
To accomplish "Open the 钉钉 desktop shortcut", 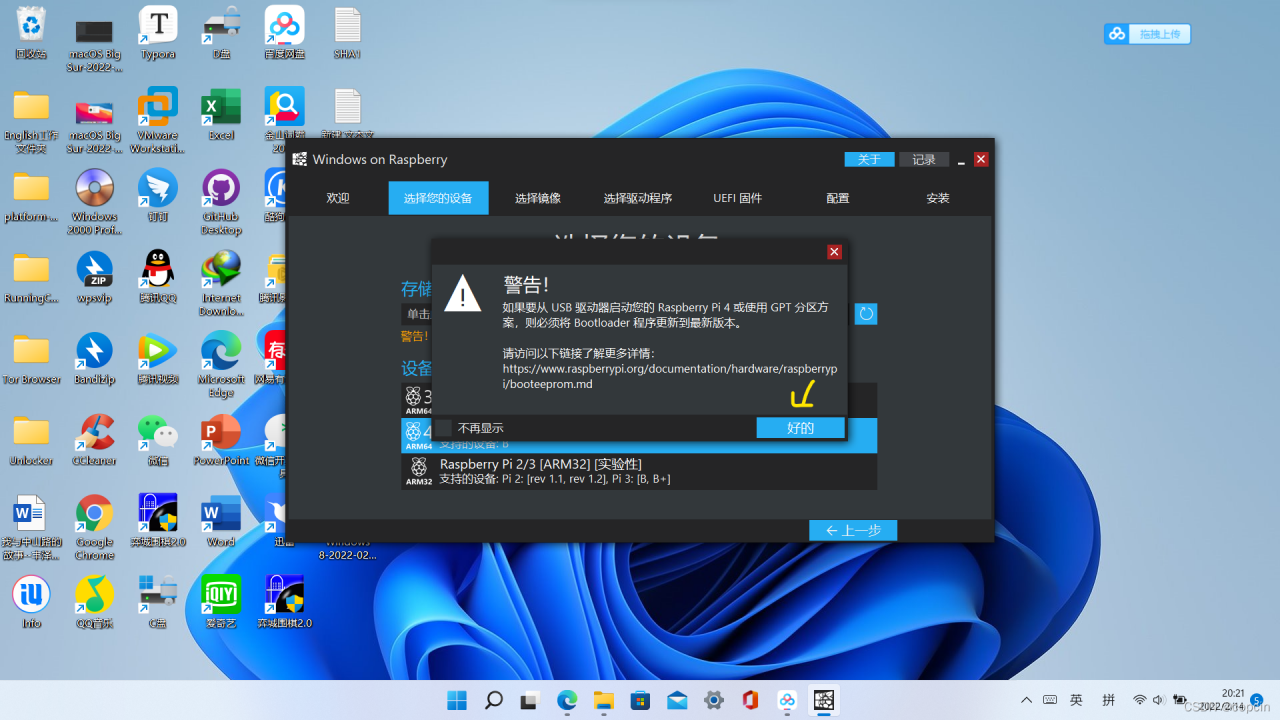I will [x=158, y=195].
